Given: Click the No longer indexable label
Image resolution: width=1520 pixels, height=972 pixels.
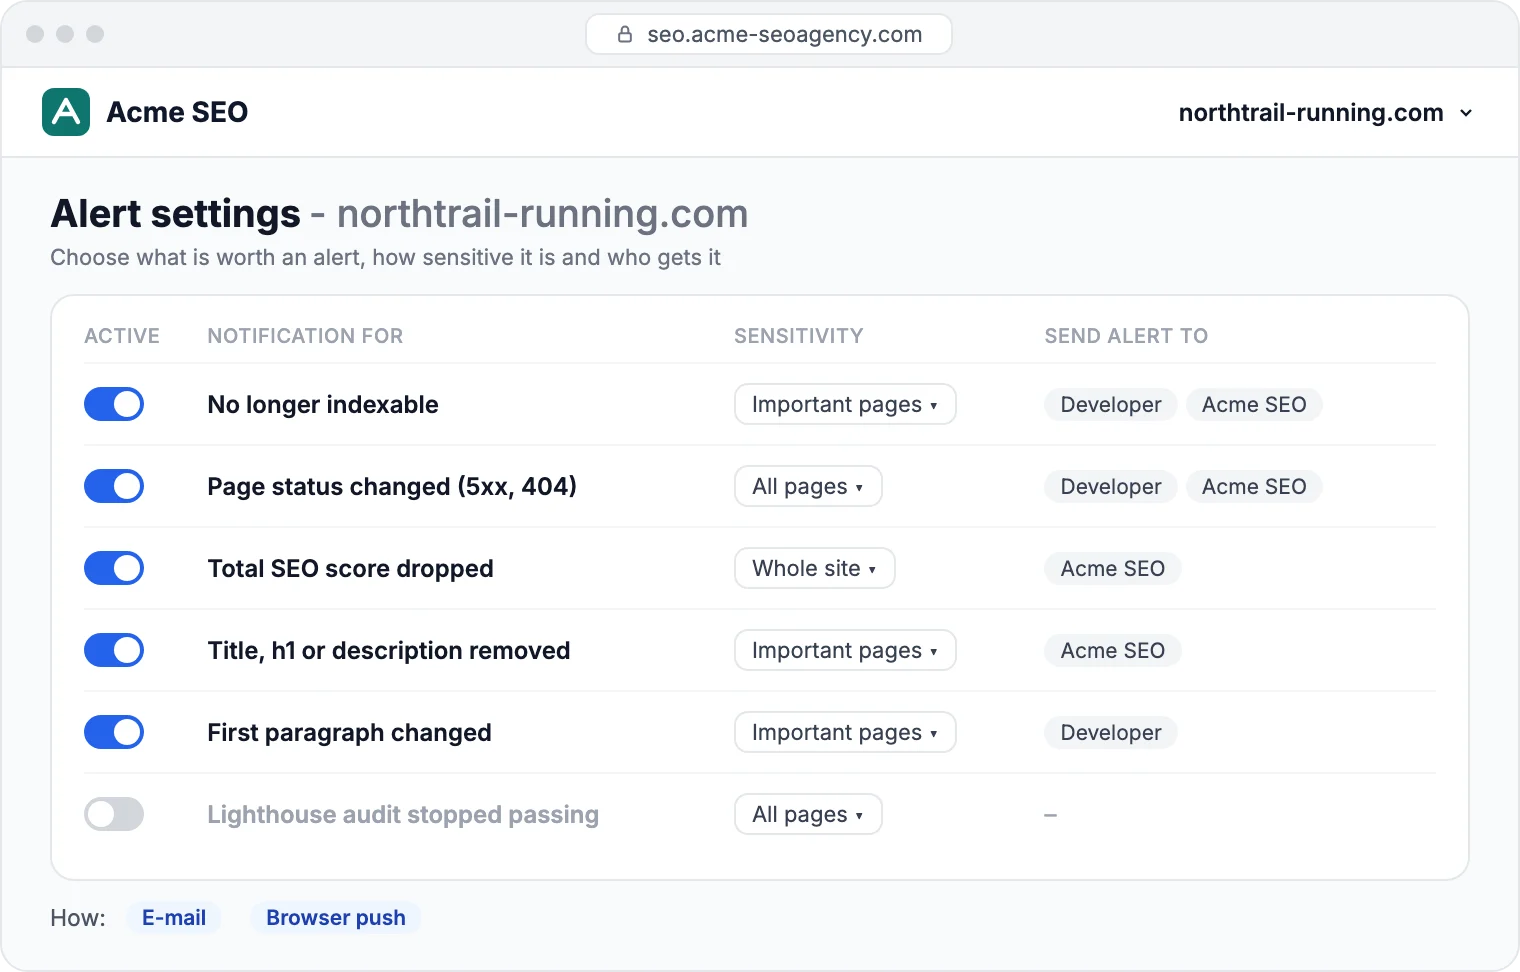Looking at the screenshot, I should [x=323, y=404].
